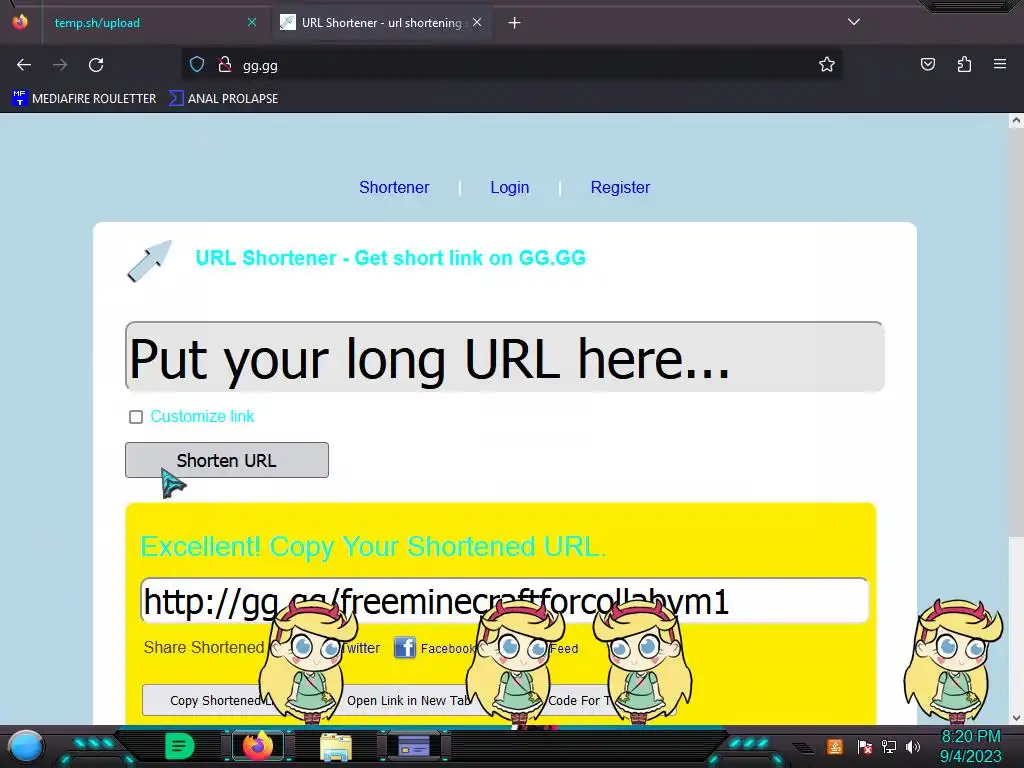
Task: Open the Pocket save icon
Action: [927, 64]
